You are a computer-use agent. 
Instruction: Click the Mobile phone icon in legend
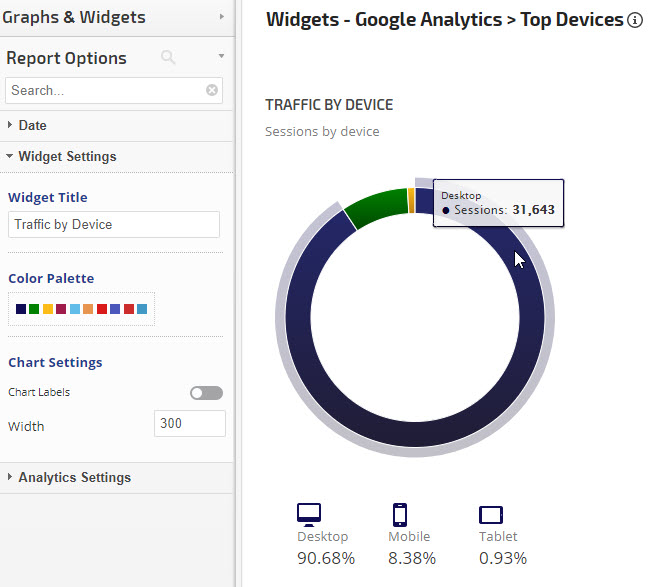pyautogui.click(x=400, y=515)
